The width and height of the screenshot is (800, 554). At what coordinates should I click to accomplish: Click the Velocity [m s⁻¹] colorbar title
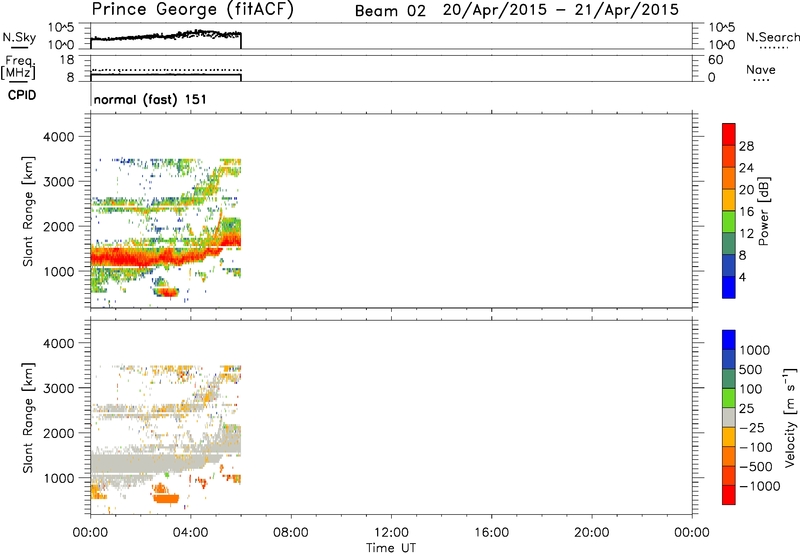point(790,417)
